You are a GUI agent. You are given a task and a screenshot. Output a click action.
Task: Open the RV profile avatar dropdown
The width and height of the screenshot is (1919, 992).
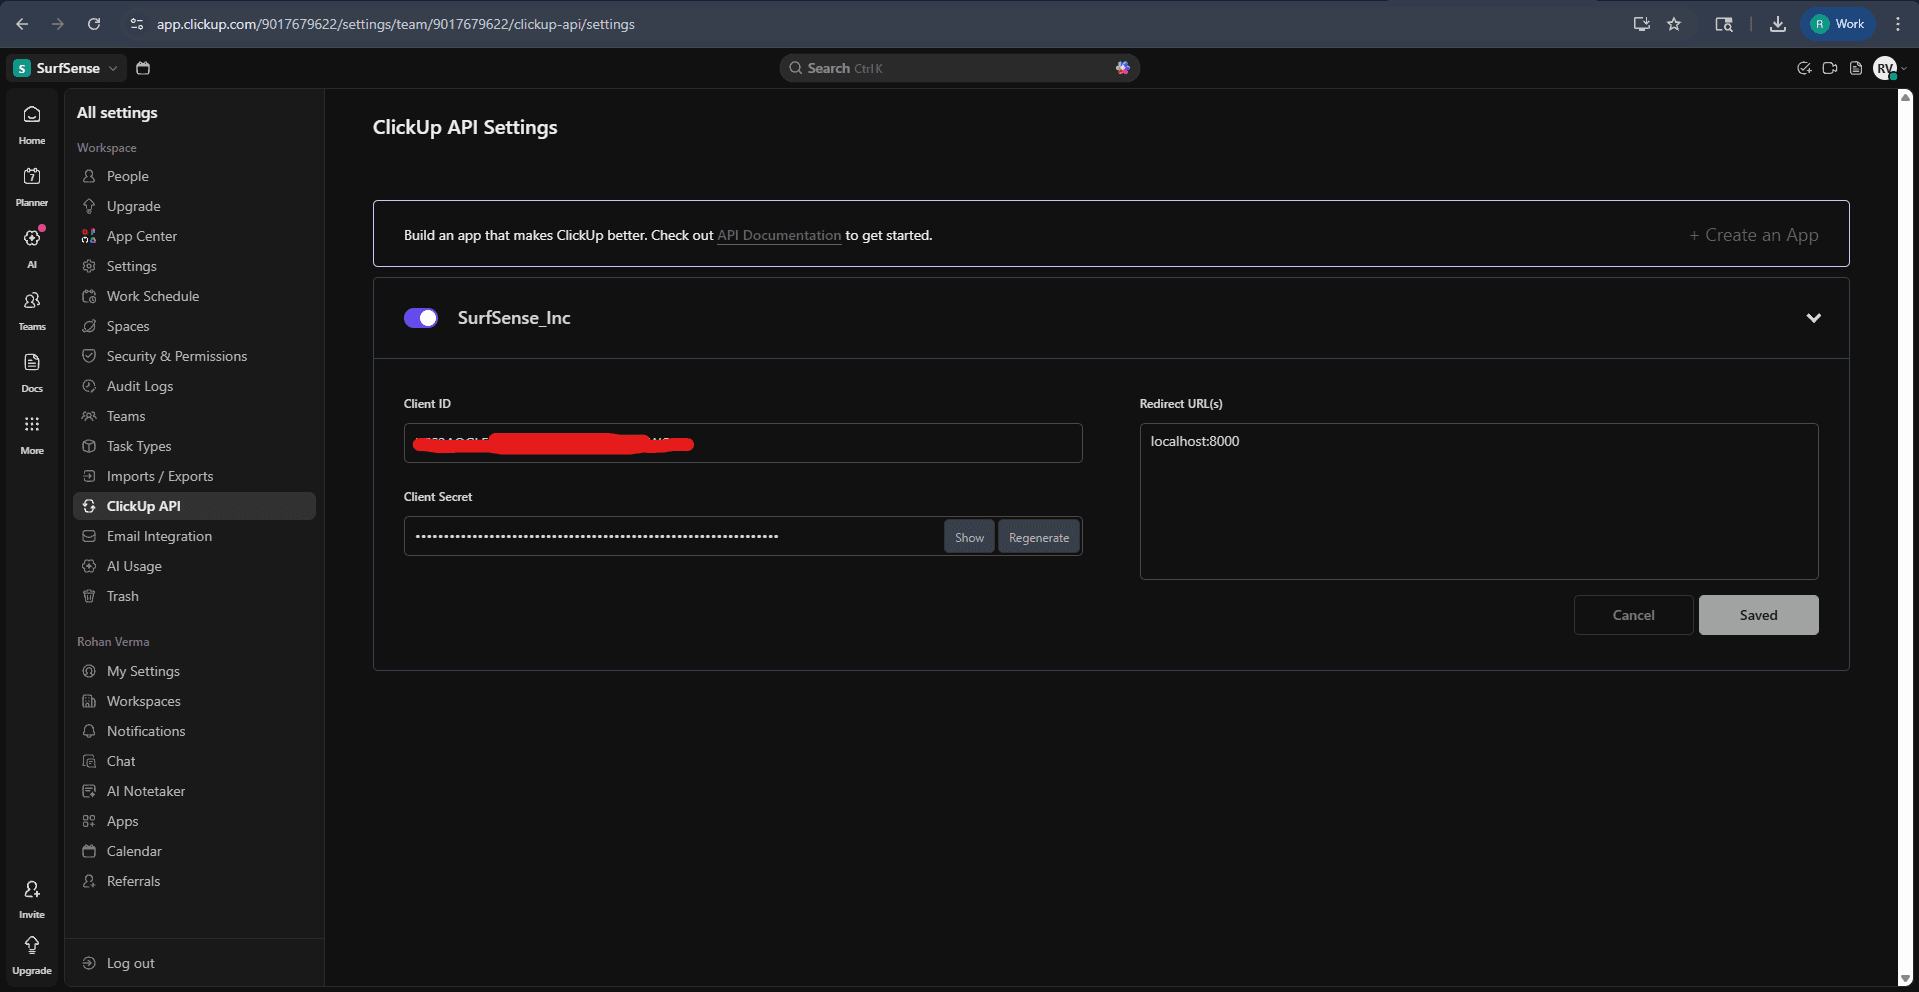click(1886, 68)
